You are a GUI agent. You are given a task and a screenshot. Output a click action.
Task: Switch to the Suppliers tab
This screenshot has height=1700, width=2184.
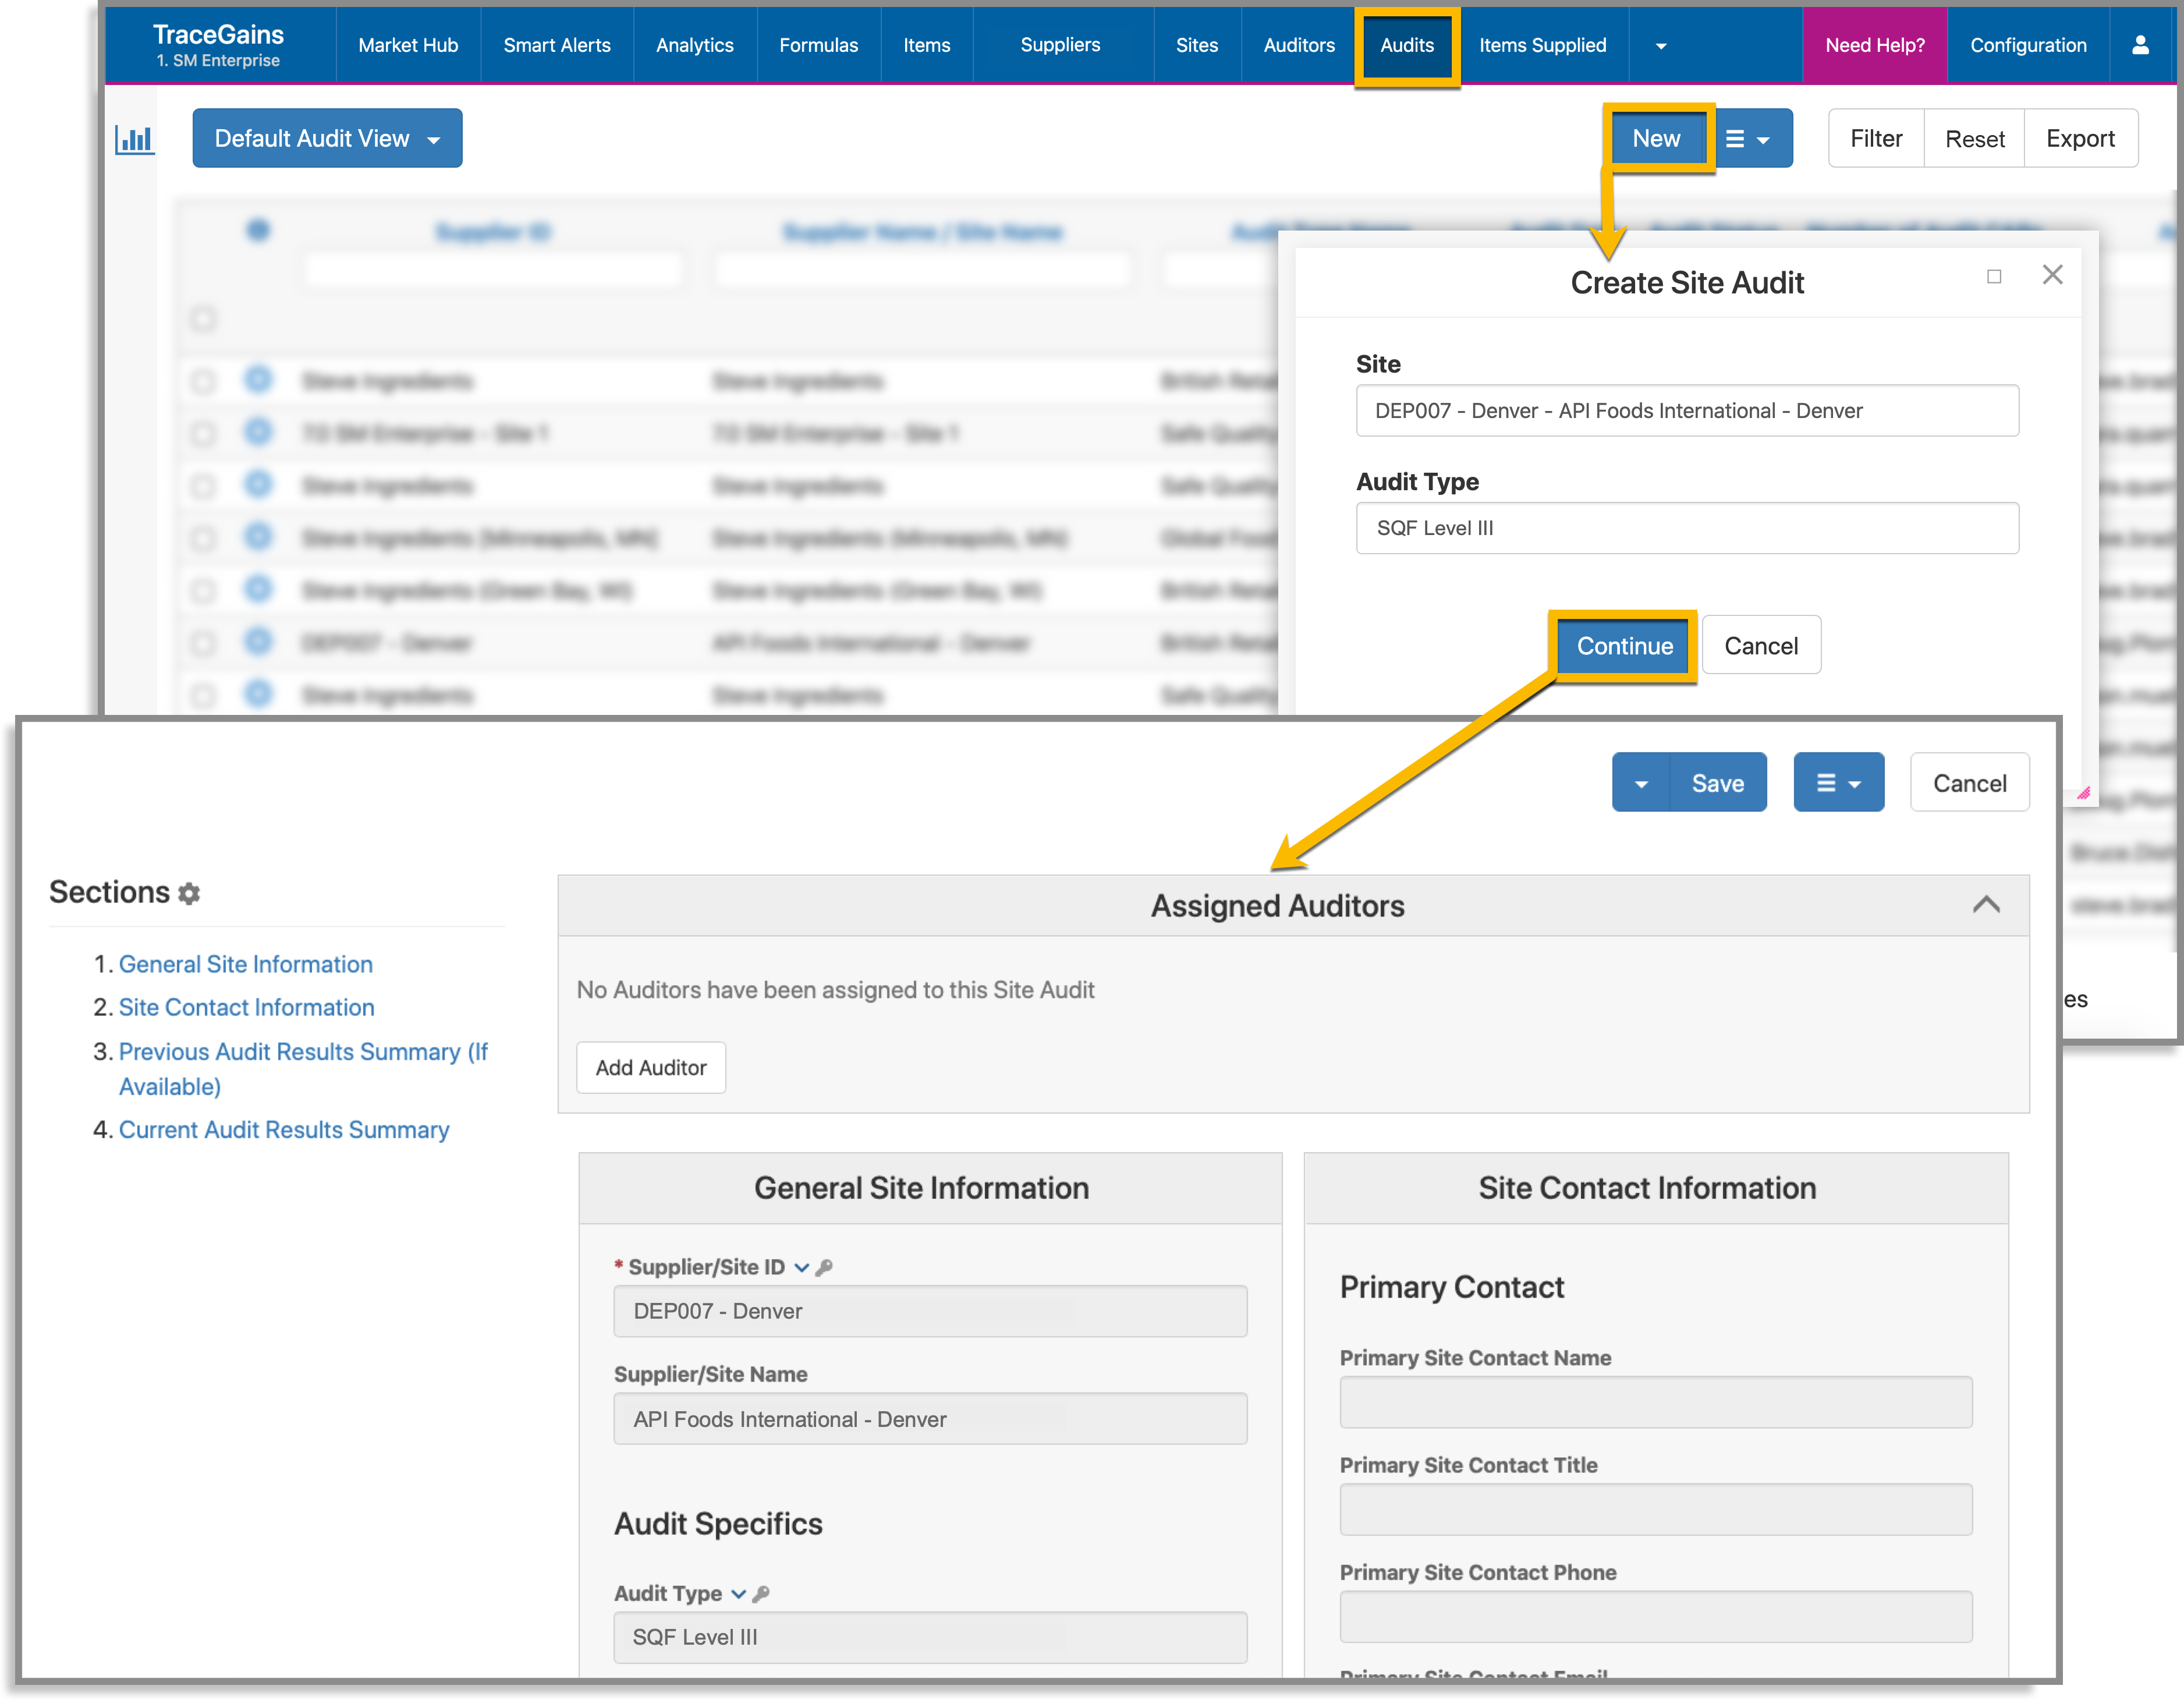[x=1060, y=44]
